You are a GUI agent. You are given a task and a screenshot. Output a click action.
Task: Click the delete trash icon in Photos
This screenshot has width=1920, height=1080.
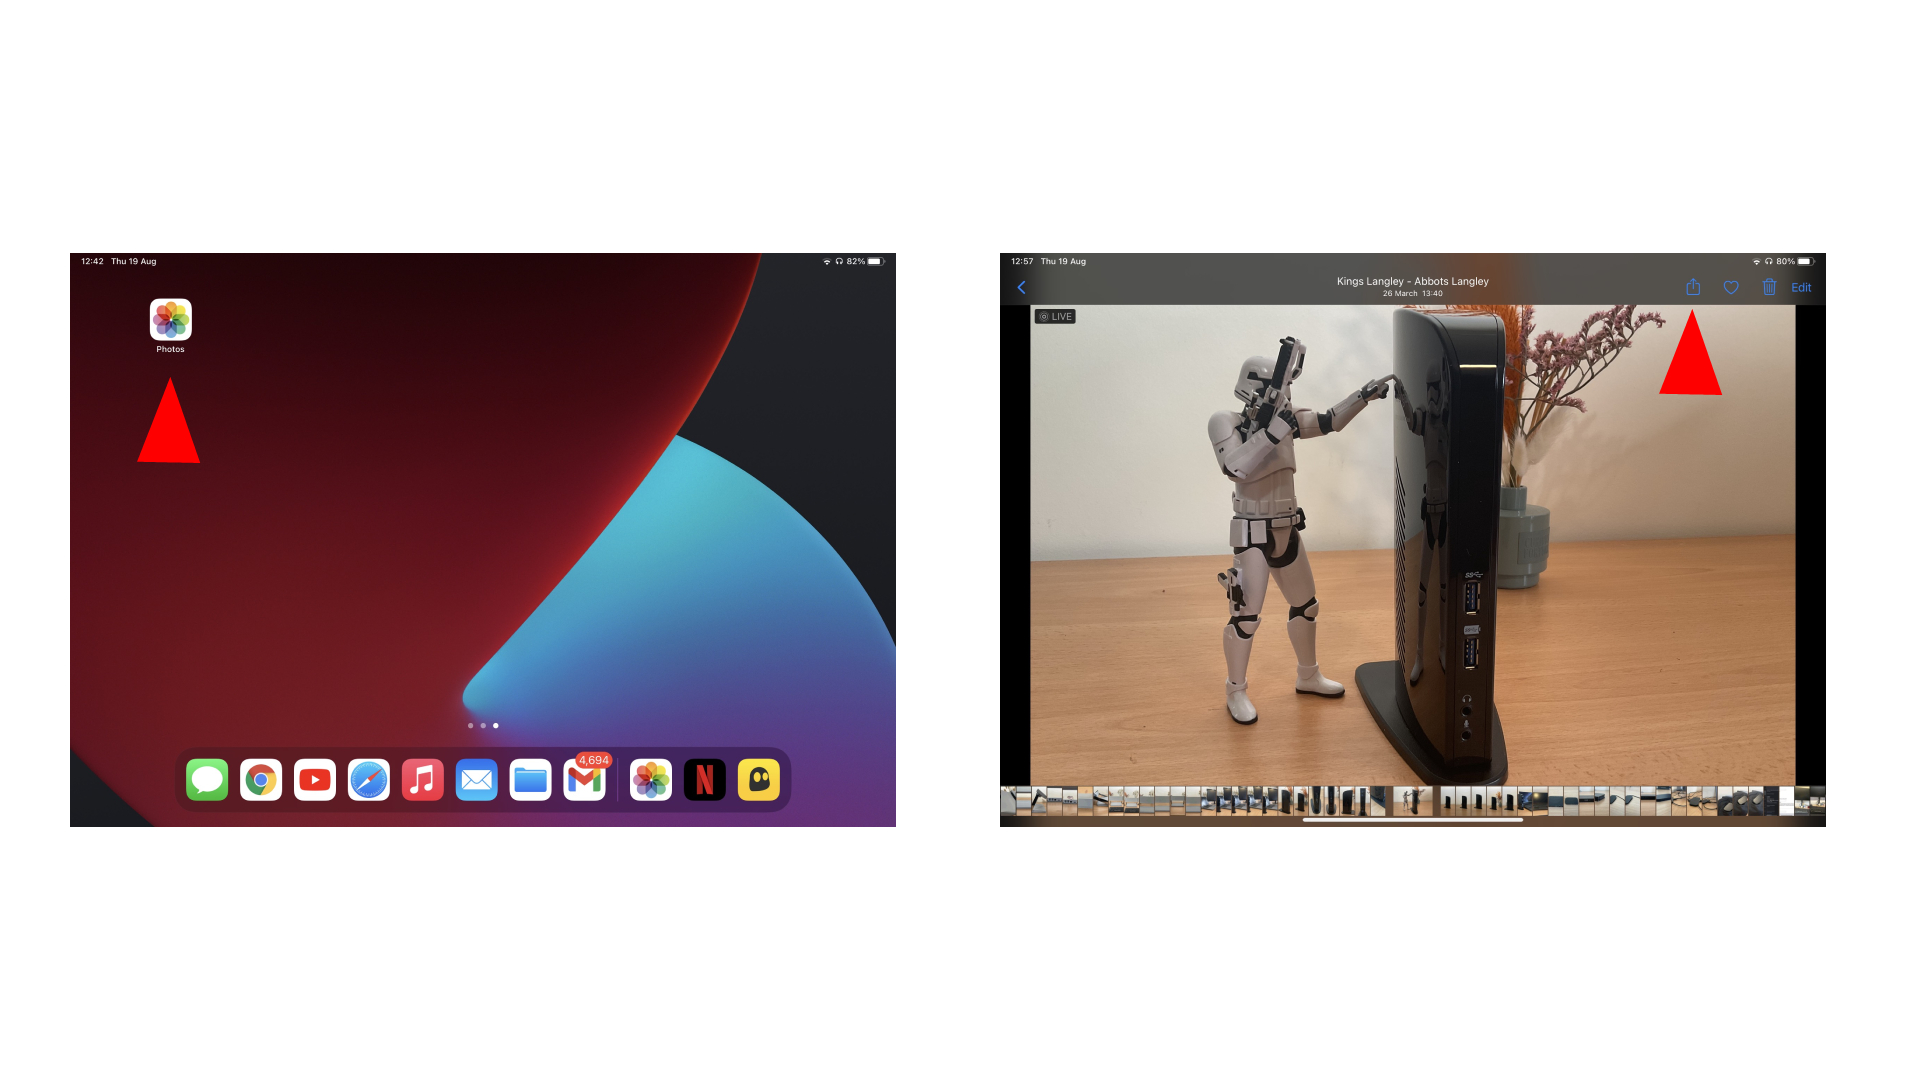tap(1766, 287)
